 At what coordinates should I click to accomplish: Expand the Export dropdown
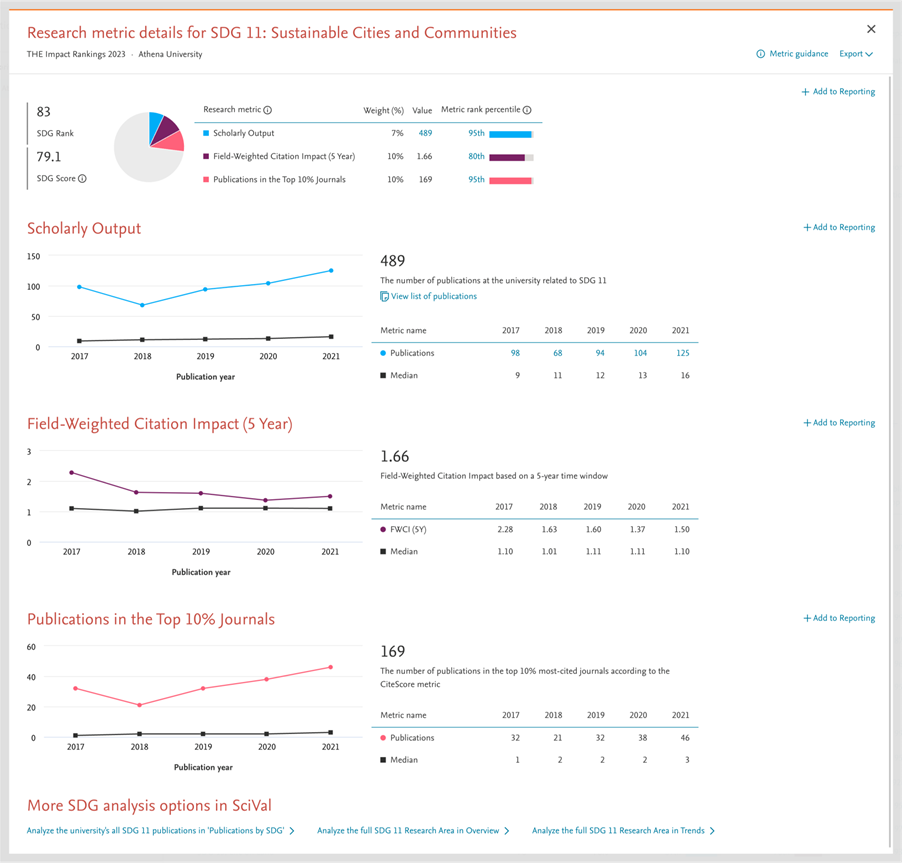tap(855, 54)
